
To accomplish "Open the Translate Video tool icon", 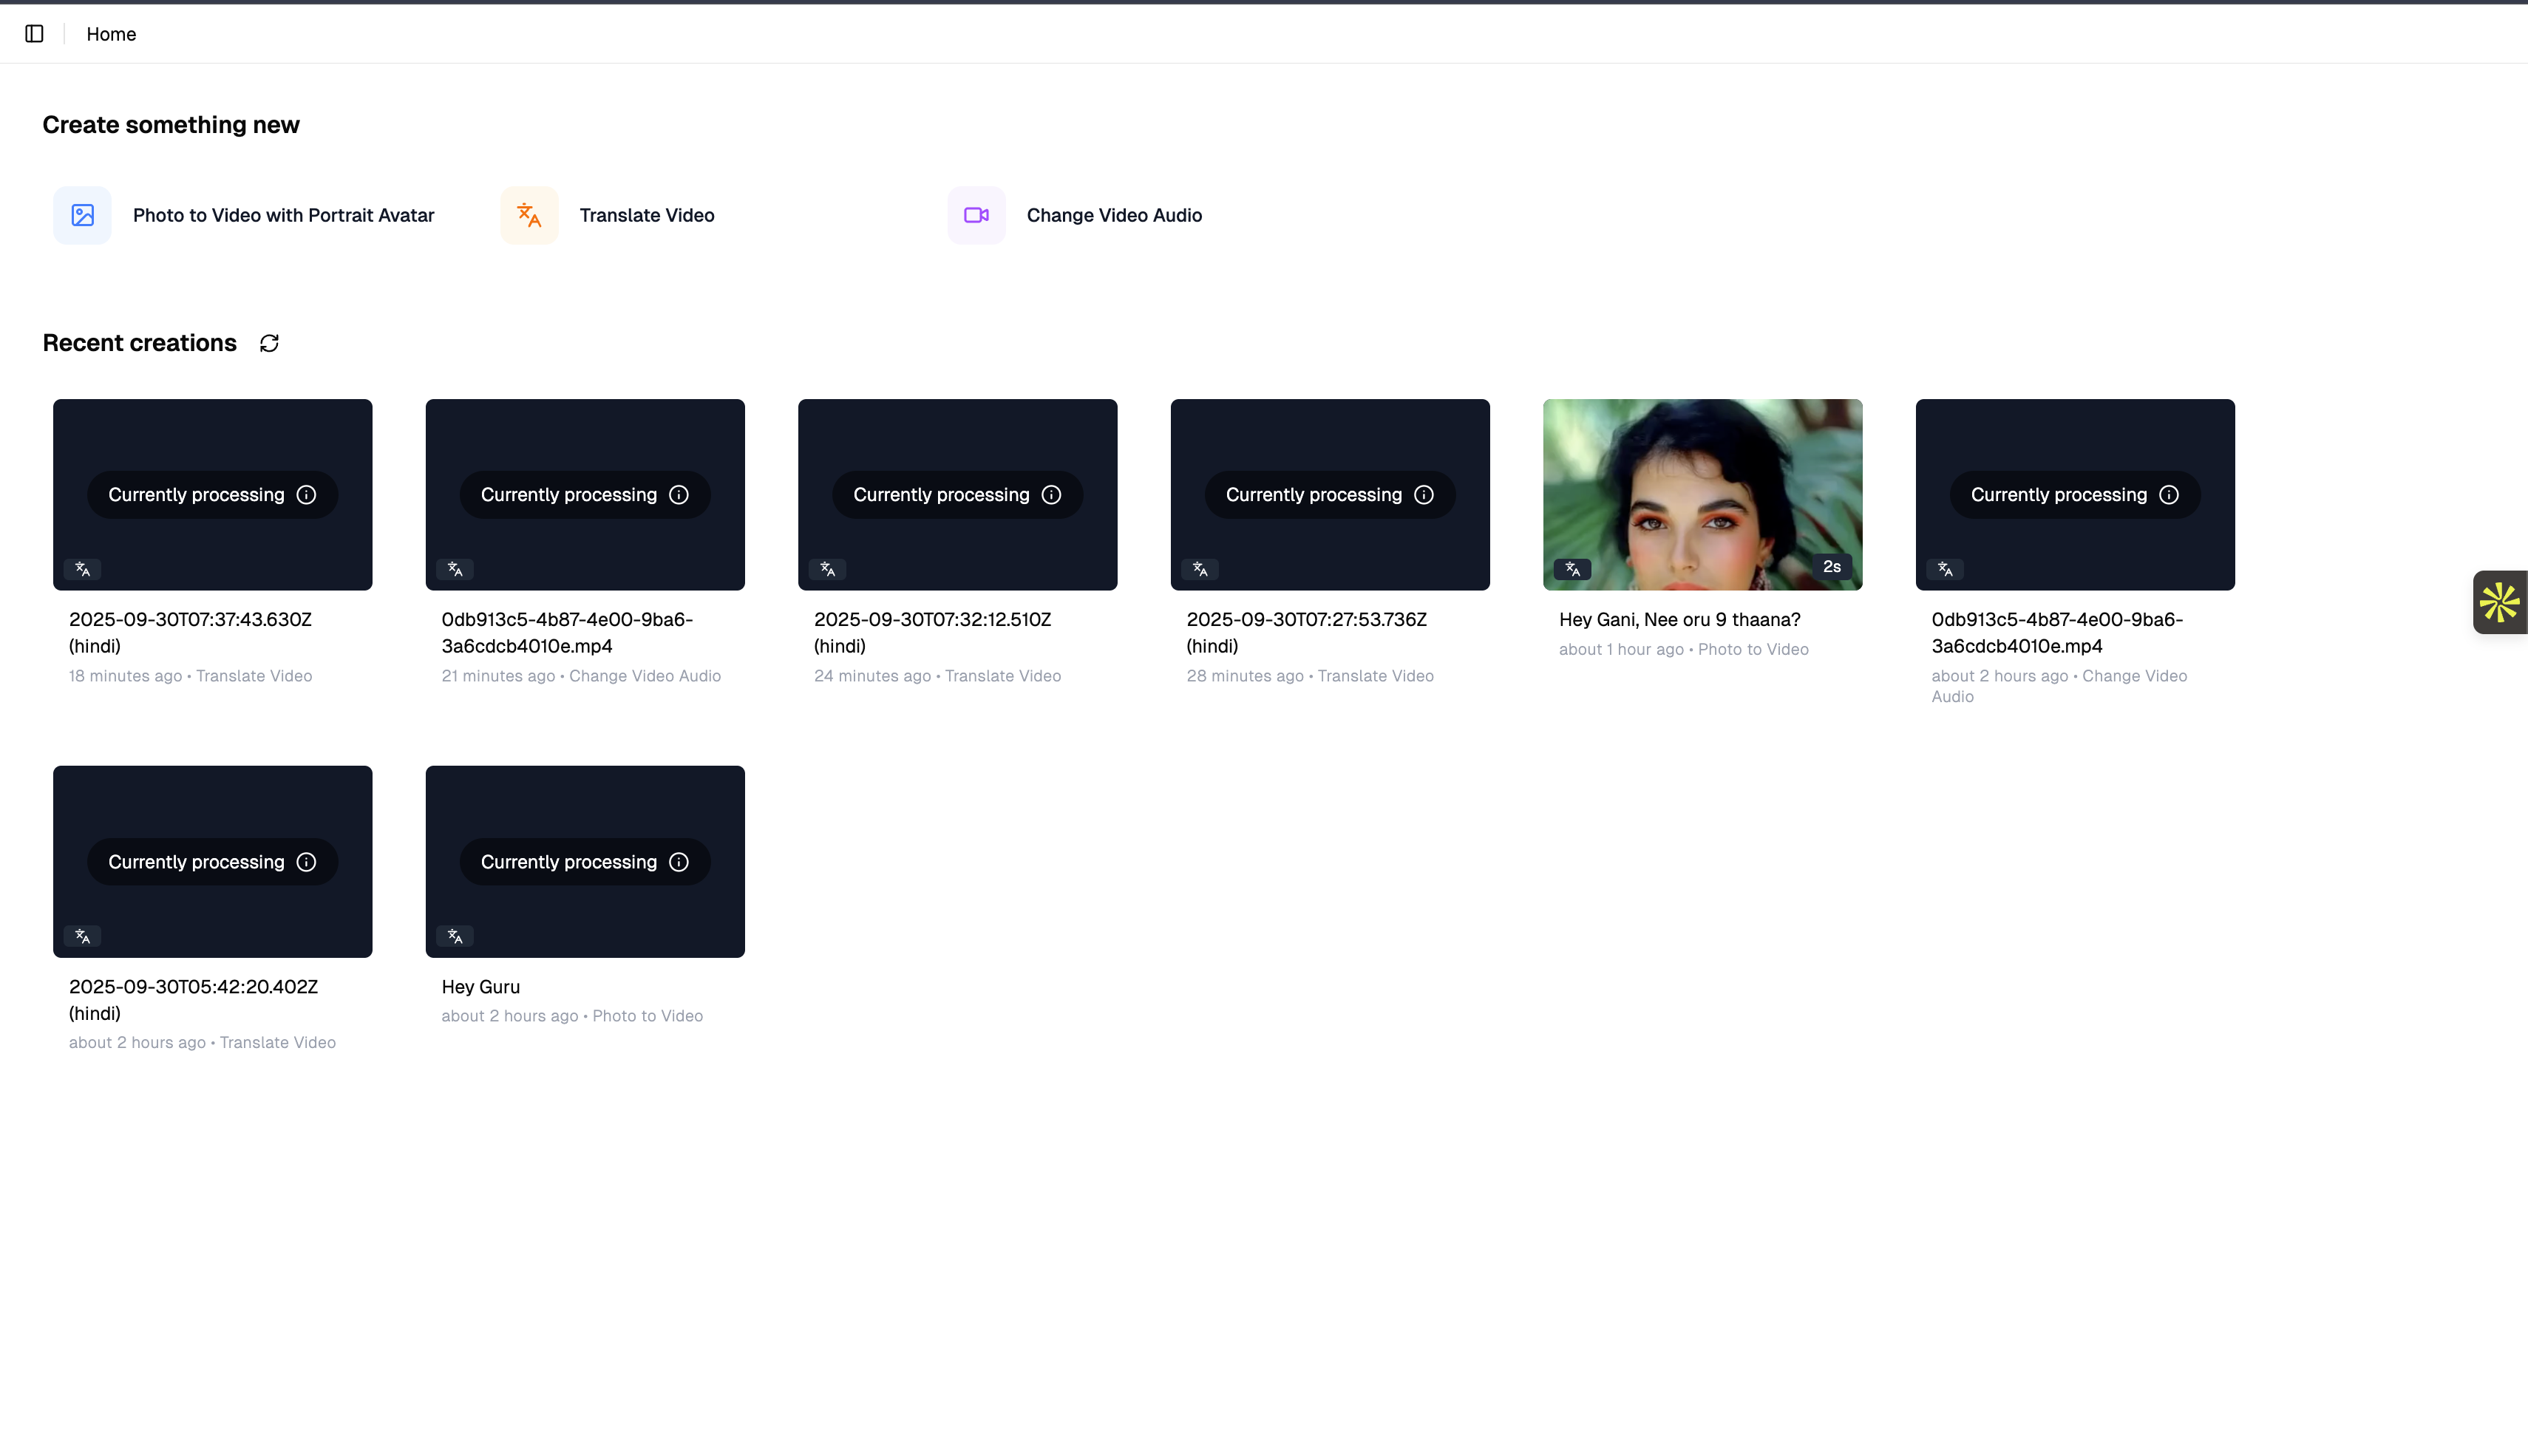I will [529, 215].
